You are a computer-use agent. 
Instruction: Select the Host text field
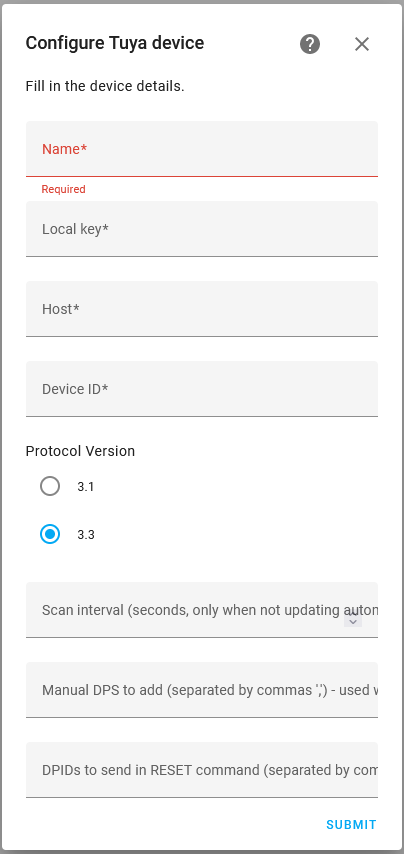pyautogui.click(x=201, y=309)
